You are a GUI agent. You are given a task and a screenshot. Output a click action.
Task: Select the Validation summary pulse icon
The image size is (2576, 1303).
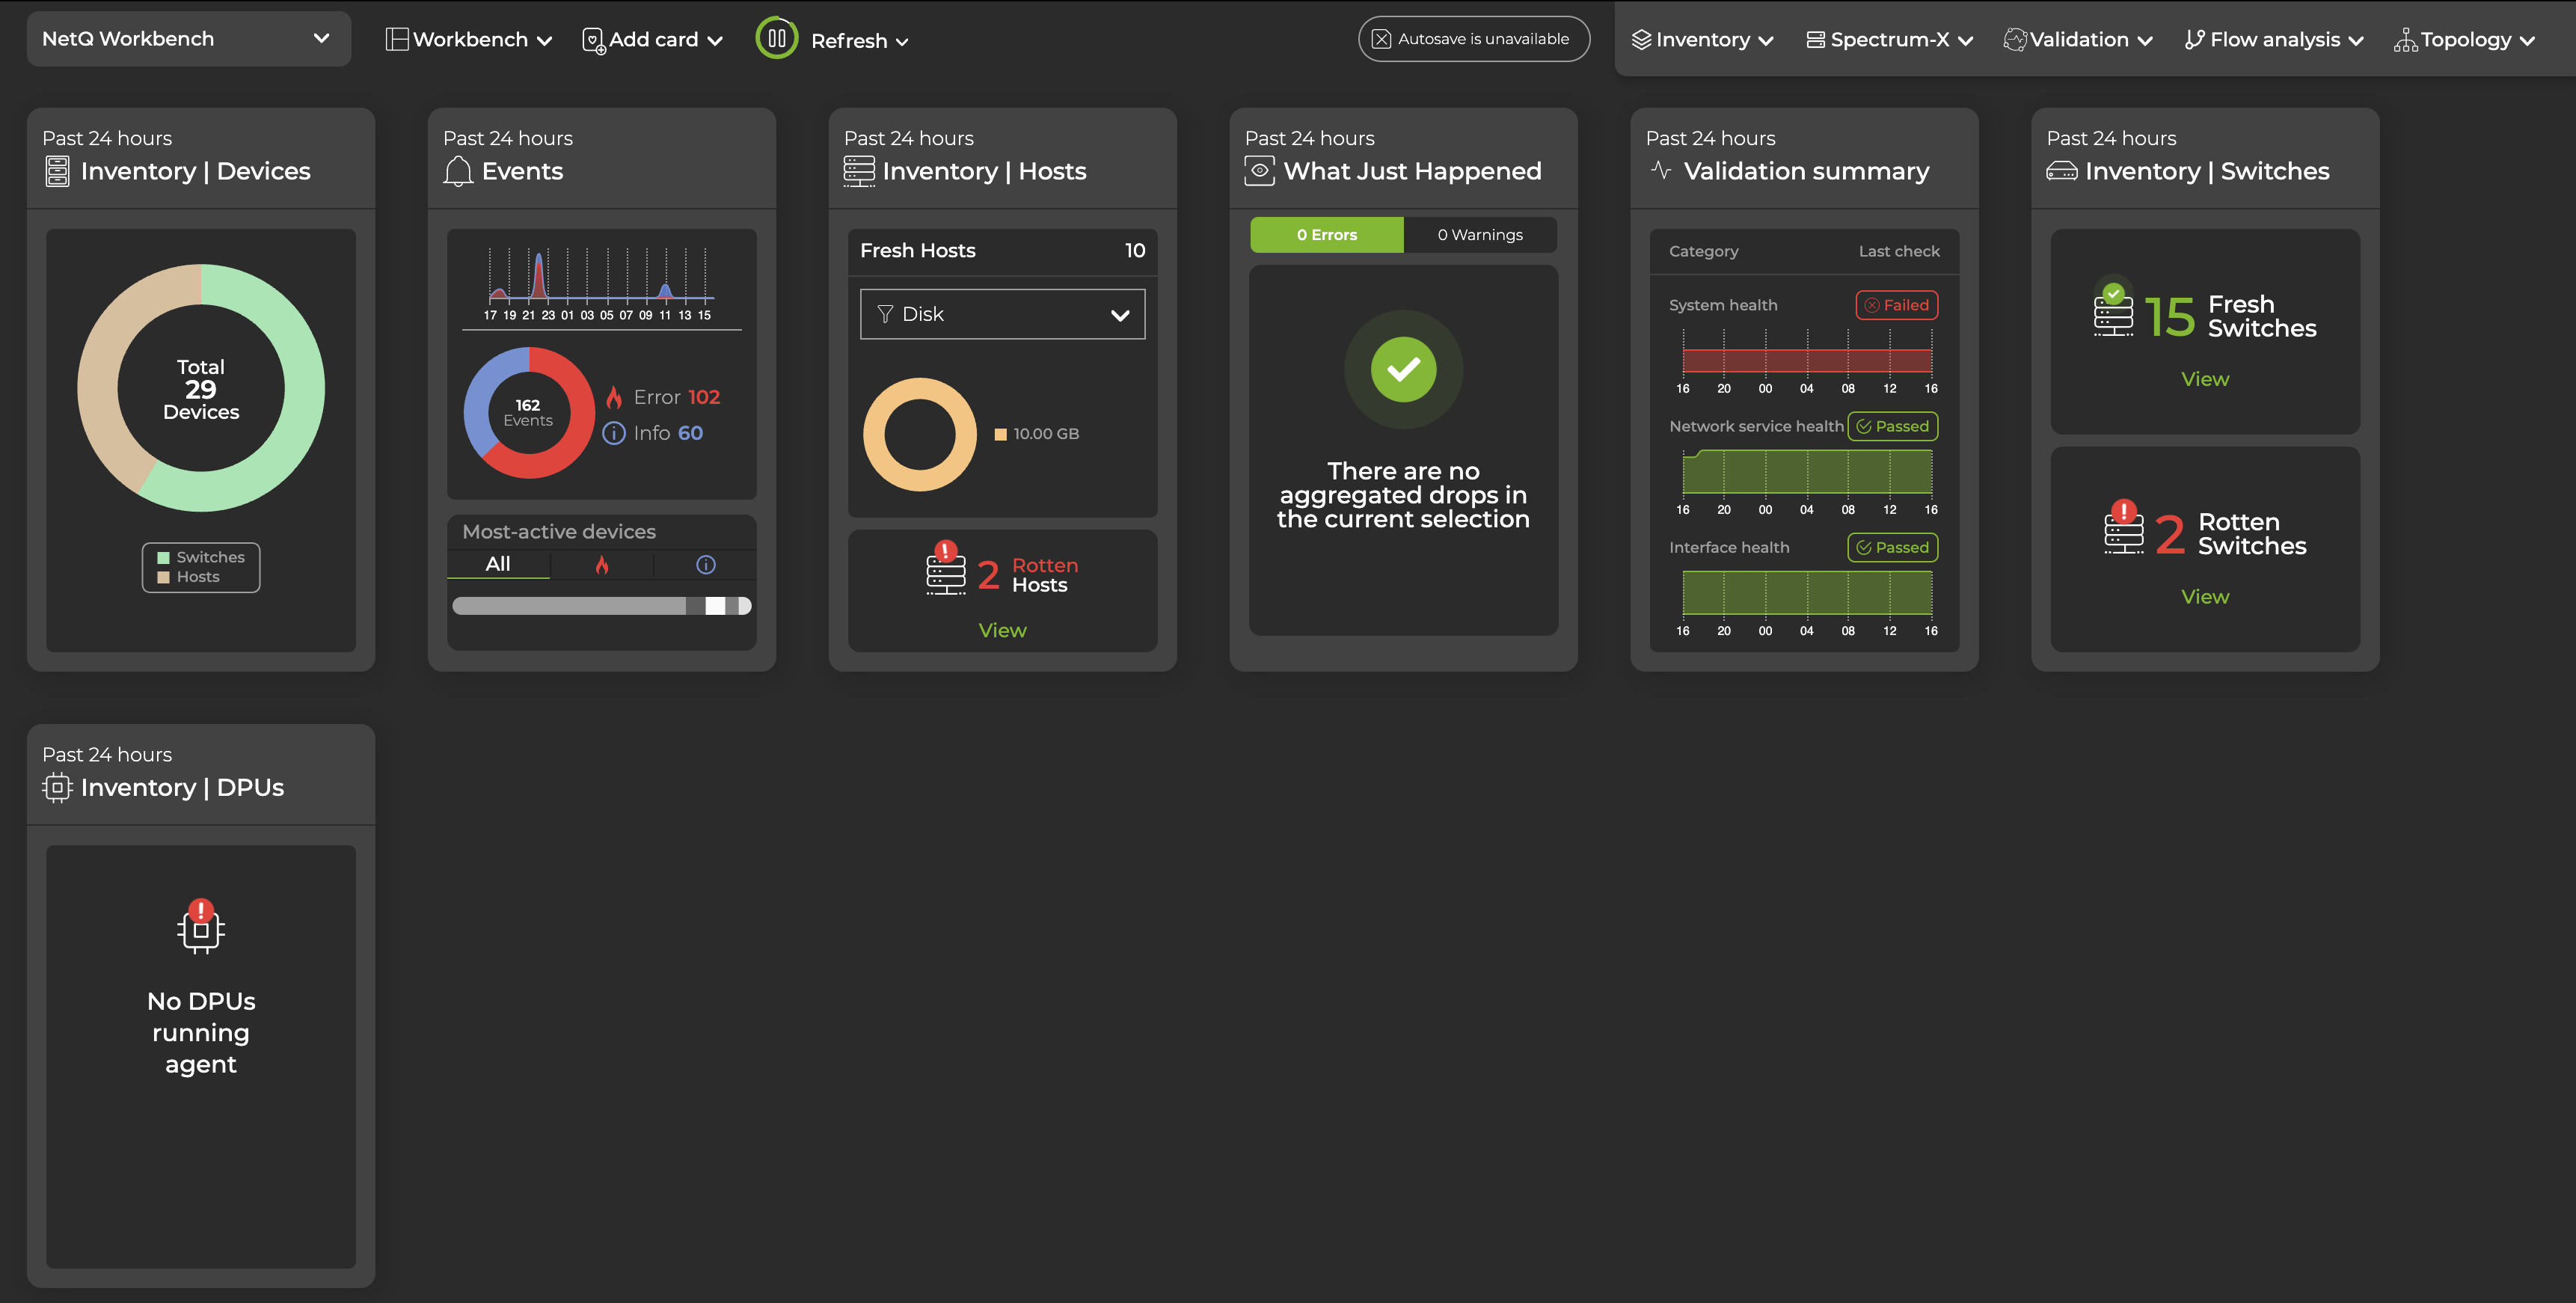[1661, 170]
